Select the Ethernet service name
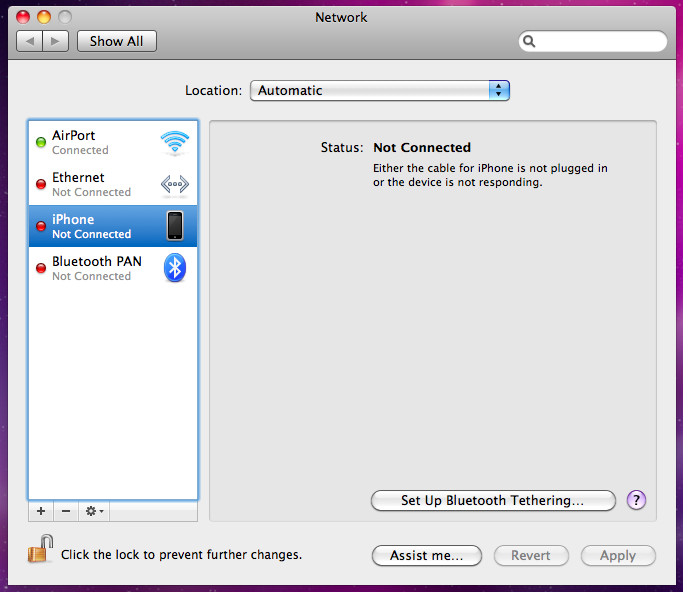 tap(78, 177)
